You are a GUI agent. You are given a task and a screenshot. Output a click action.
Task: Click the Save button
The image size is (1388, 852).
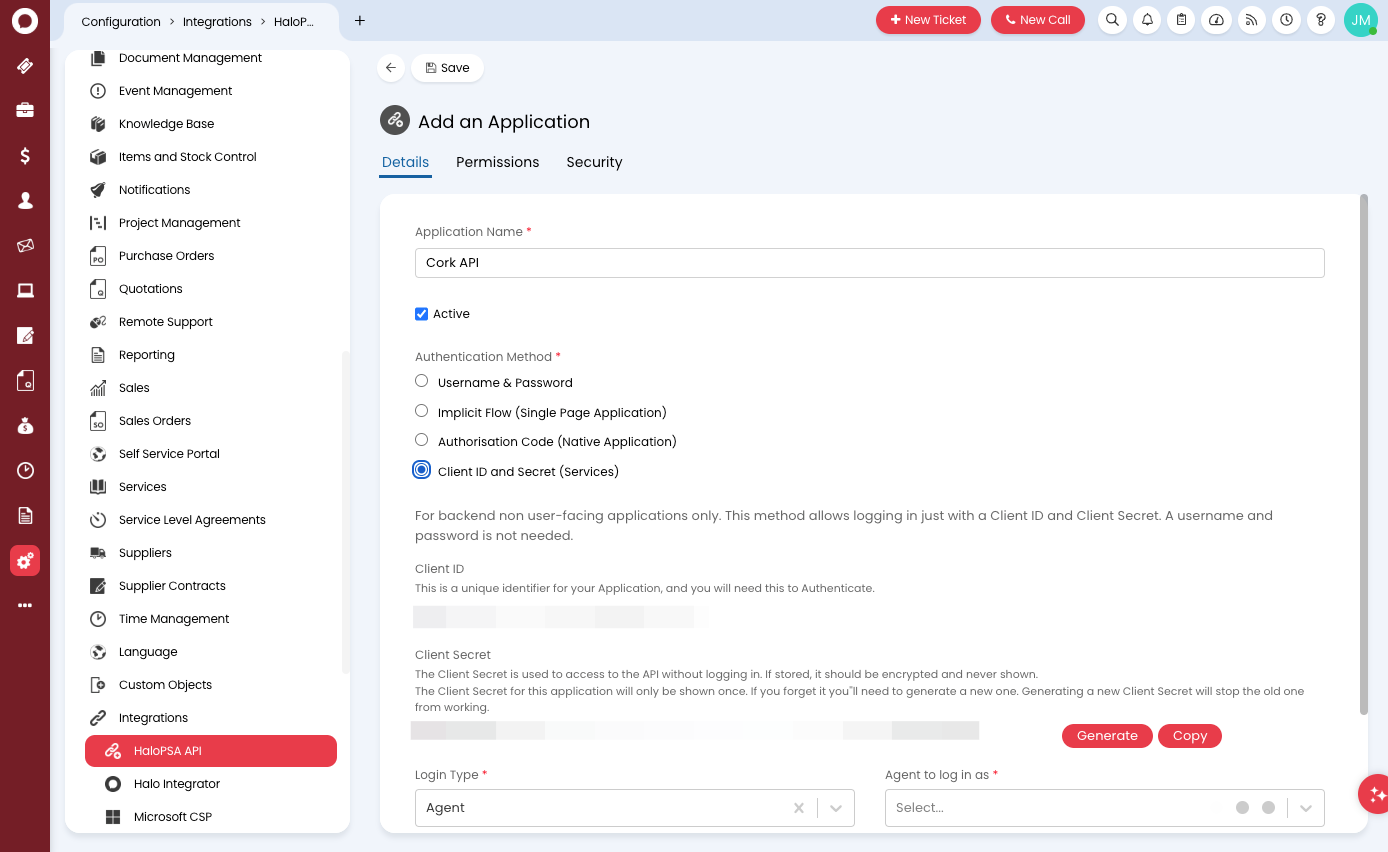click(x=447, y=68)
